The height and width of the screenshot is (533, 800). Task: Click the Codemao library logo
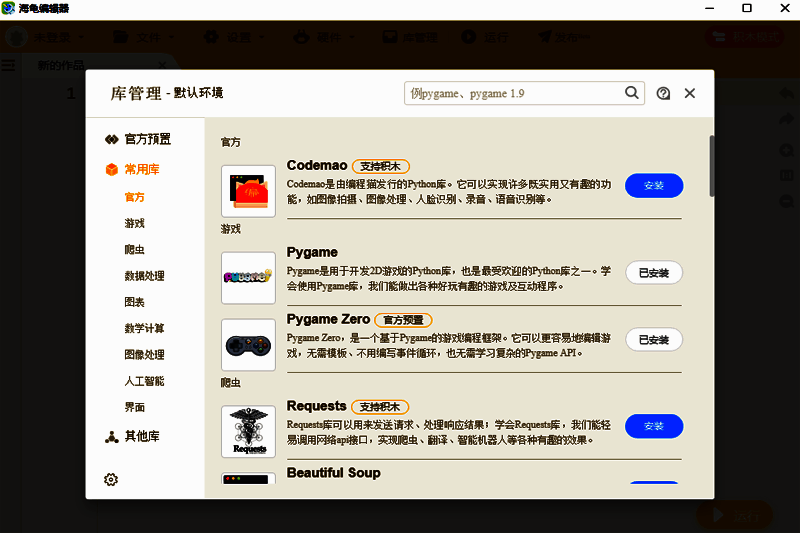tap(248, 191)
